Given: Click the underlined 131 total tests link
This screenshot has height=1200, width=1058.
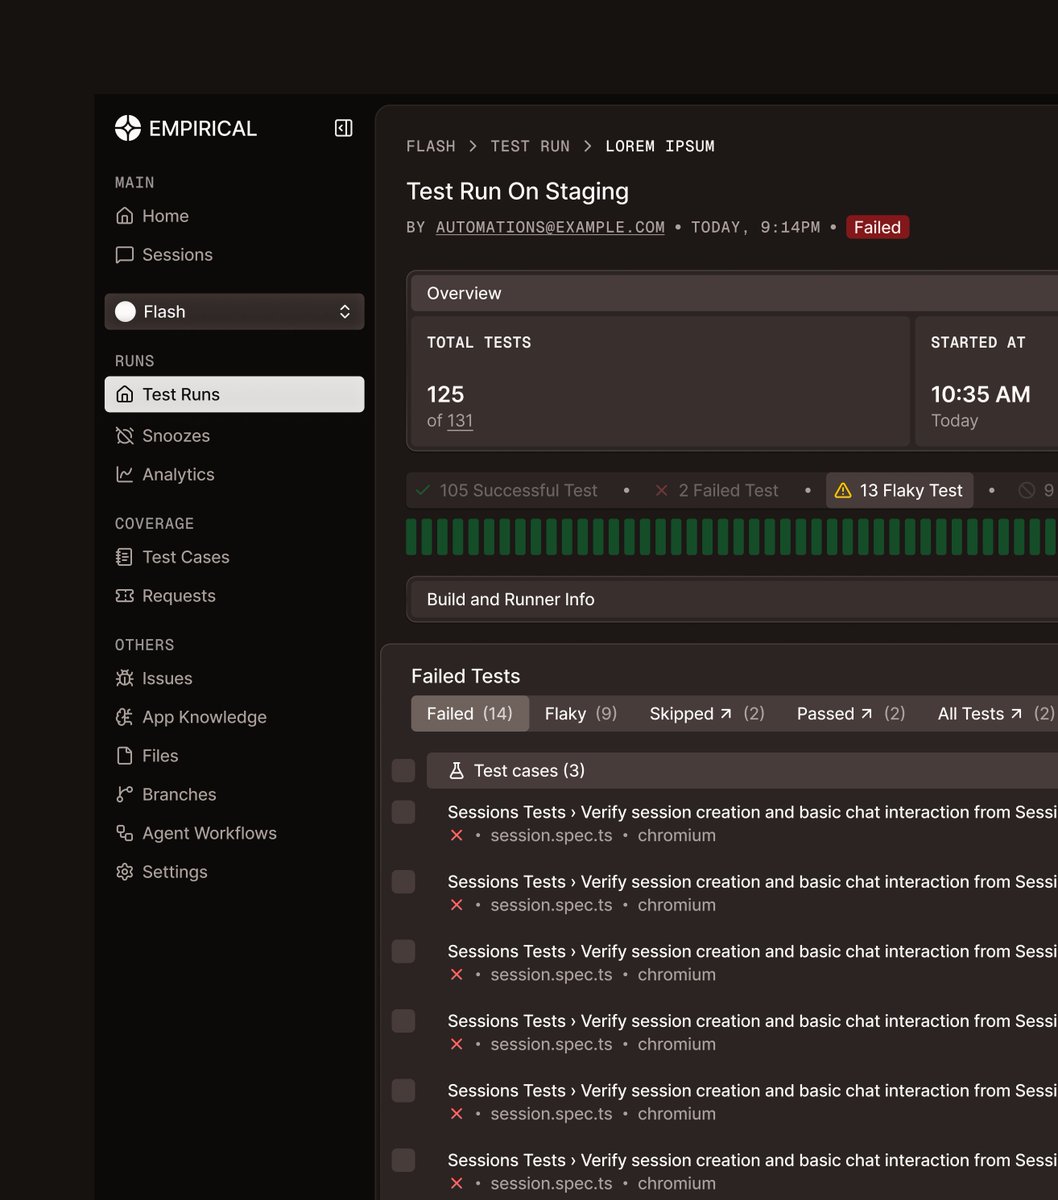Looking at the screenshot, I should click(x=460, y=421).
